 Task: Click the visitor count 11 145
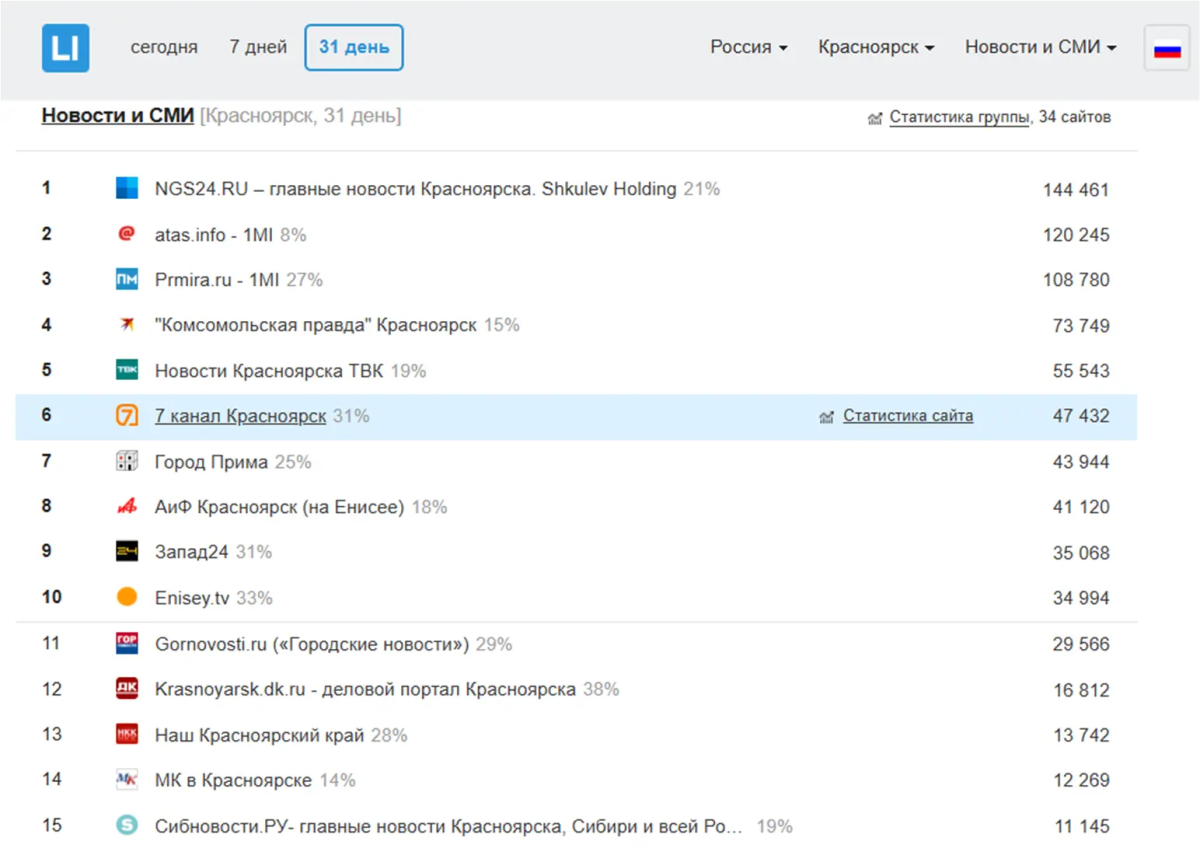[1081, 826]
